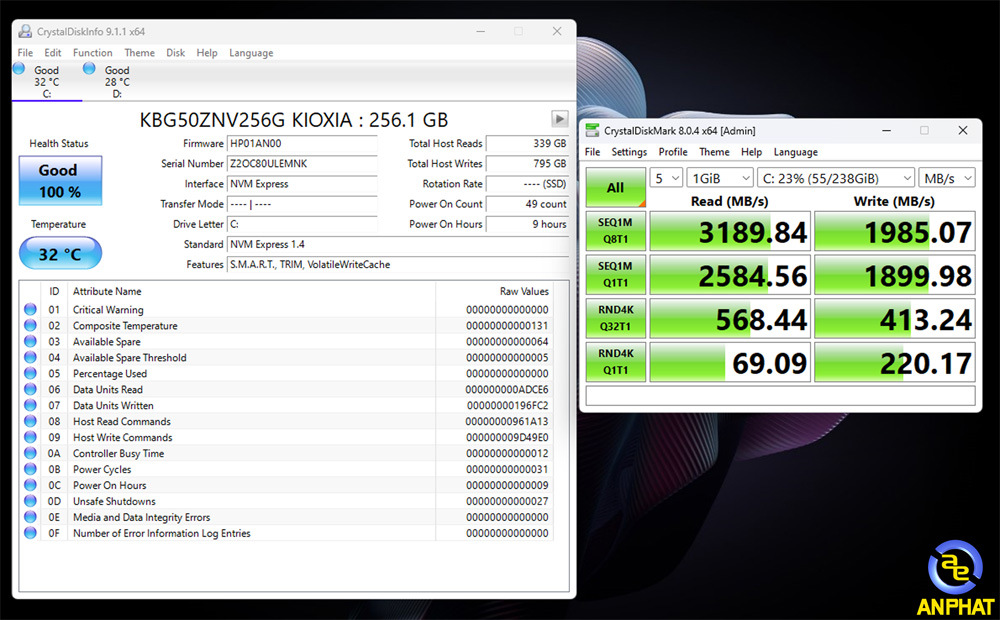Run the SEQ1M Q8T1 test
Viewport: 1000px width, 620px height.
(x=615, y=231)
